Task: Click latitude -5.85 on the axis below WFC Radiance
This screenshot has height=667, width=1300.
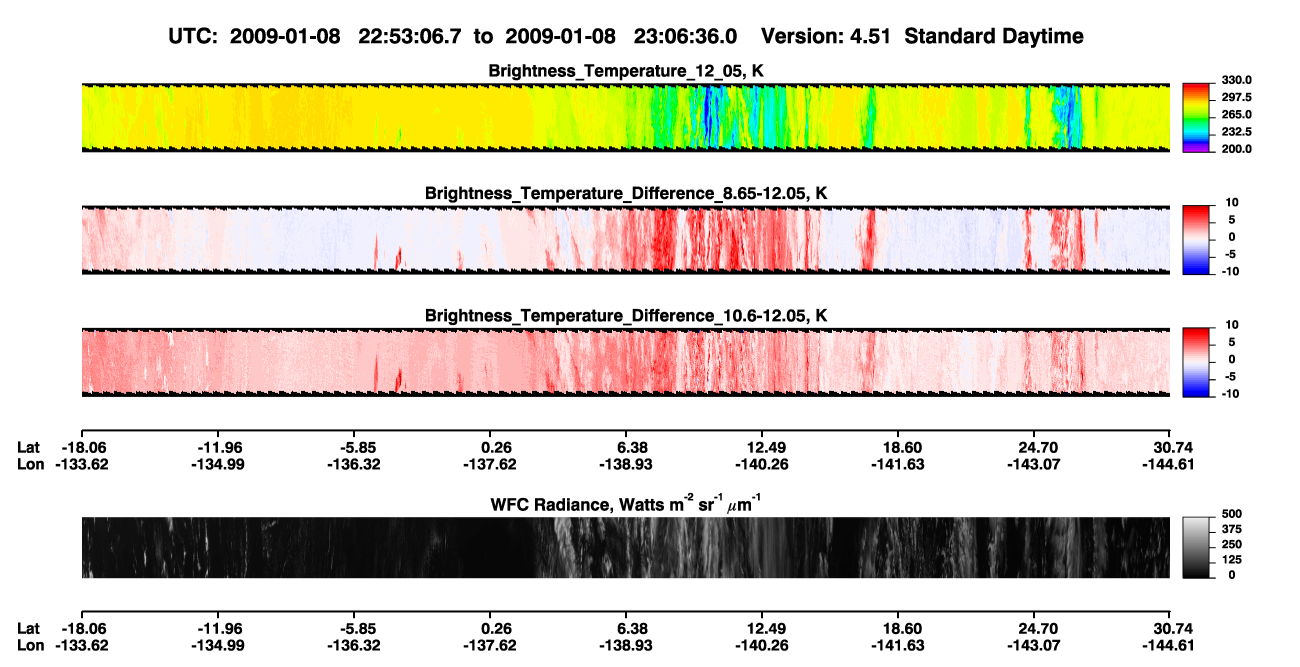Action: [x=356, y=629]
